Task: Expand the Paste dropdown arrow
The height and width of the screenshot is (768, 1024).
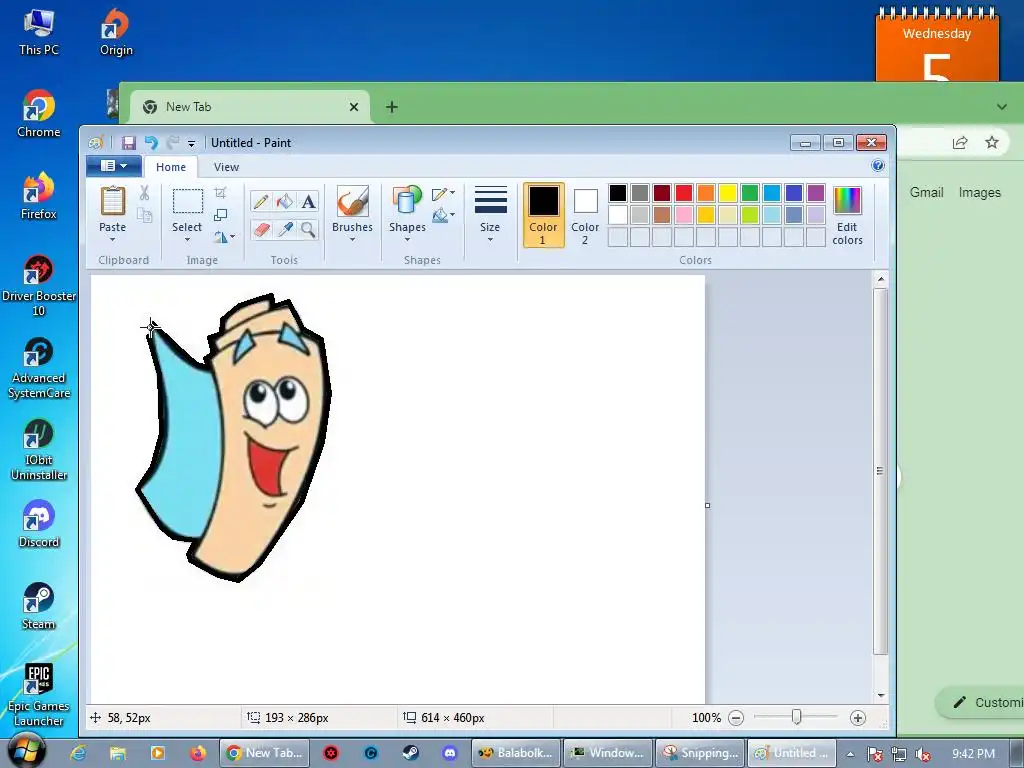Action: tap(112, 240)
